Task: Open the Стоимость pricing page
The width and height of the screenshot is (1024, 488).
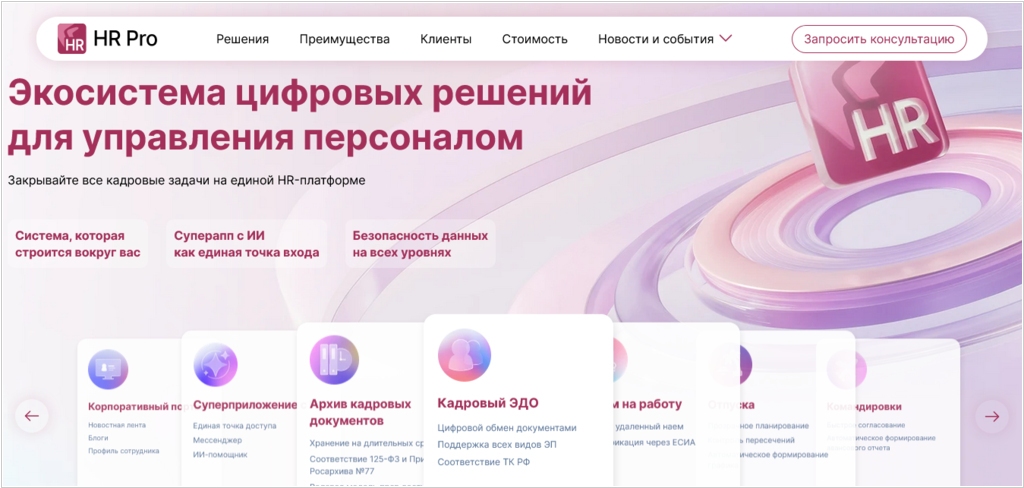Action: point(534,40)
